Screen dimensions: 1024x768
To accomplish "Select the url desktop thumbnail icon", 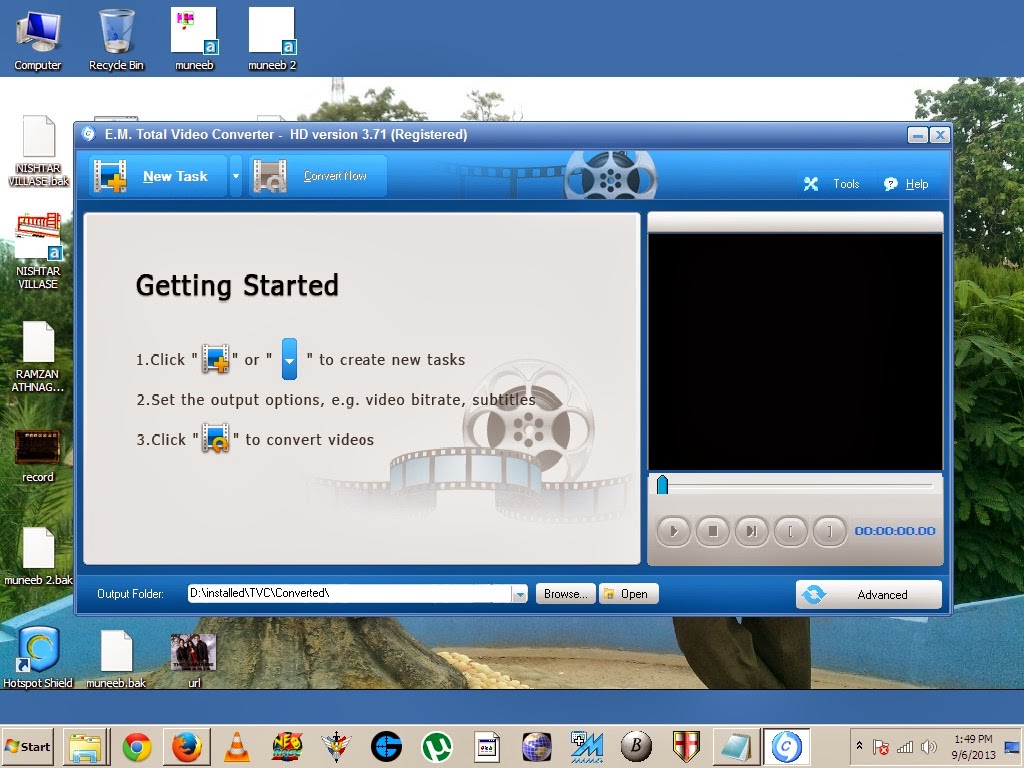I will click(194, 660).
